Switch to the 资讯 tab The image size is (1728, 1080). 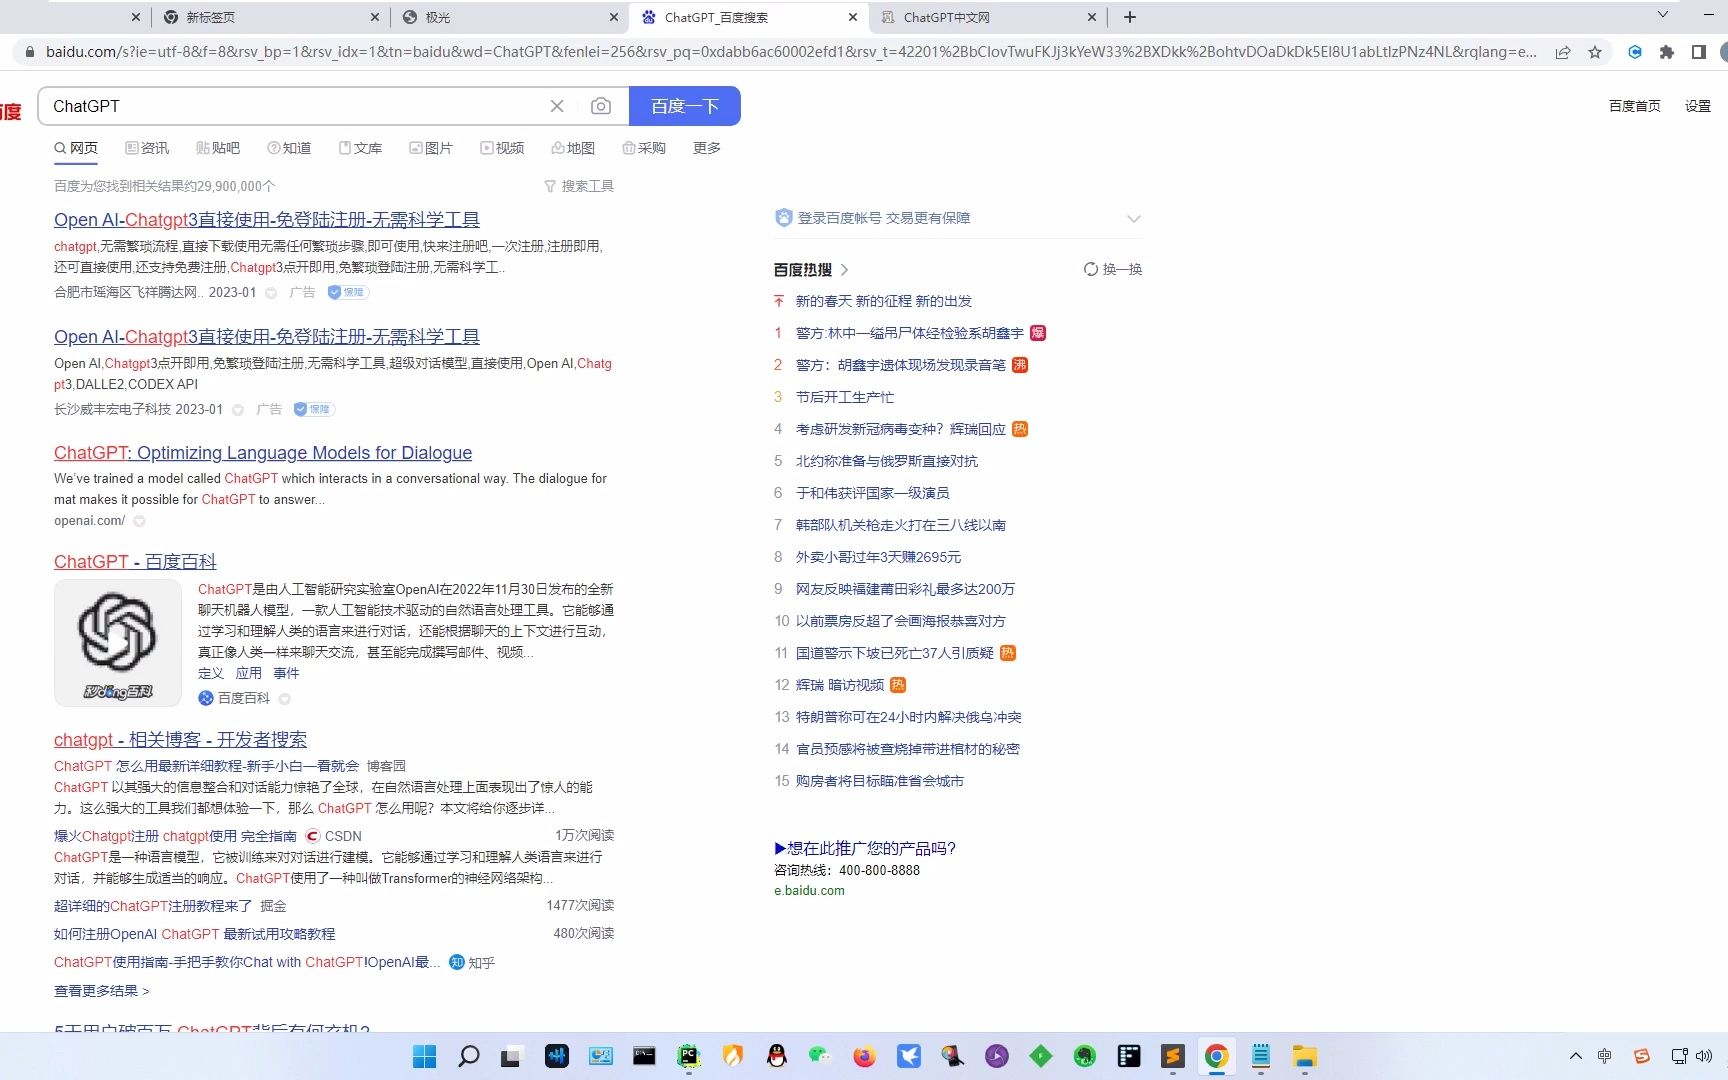point(147,148)
